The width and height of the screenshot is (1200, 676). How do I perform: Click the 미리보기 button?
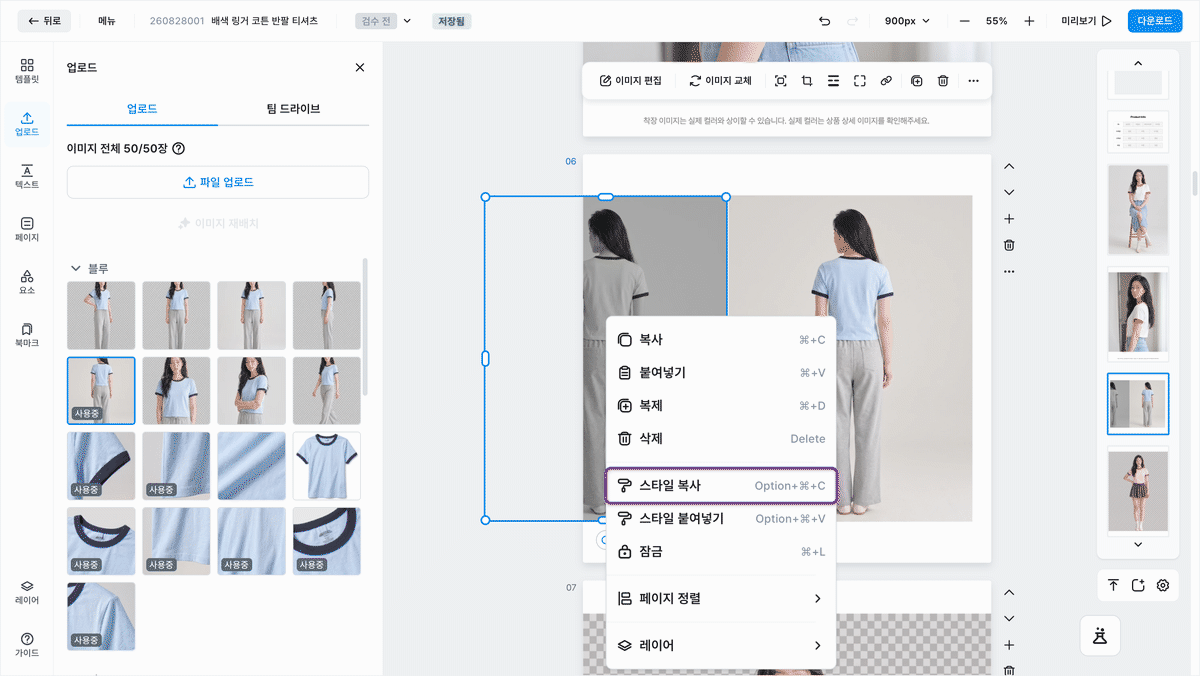pyautogui.click(x=1086, y=21)
